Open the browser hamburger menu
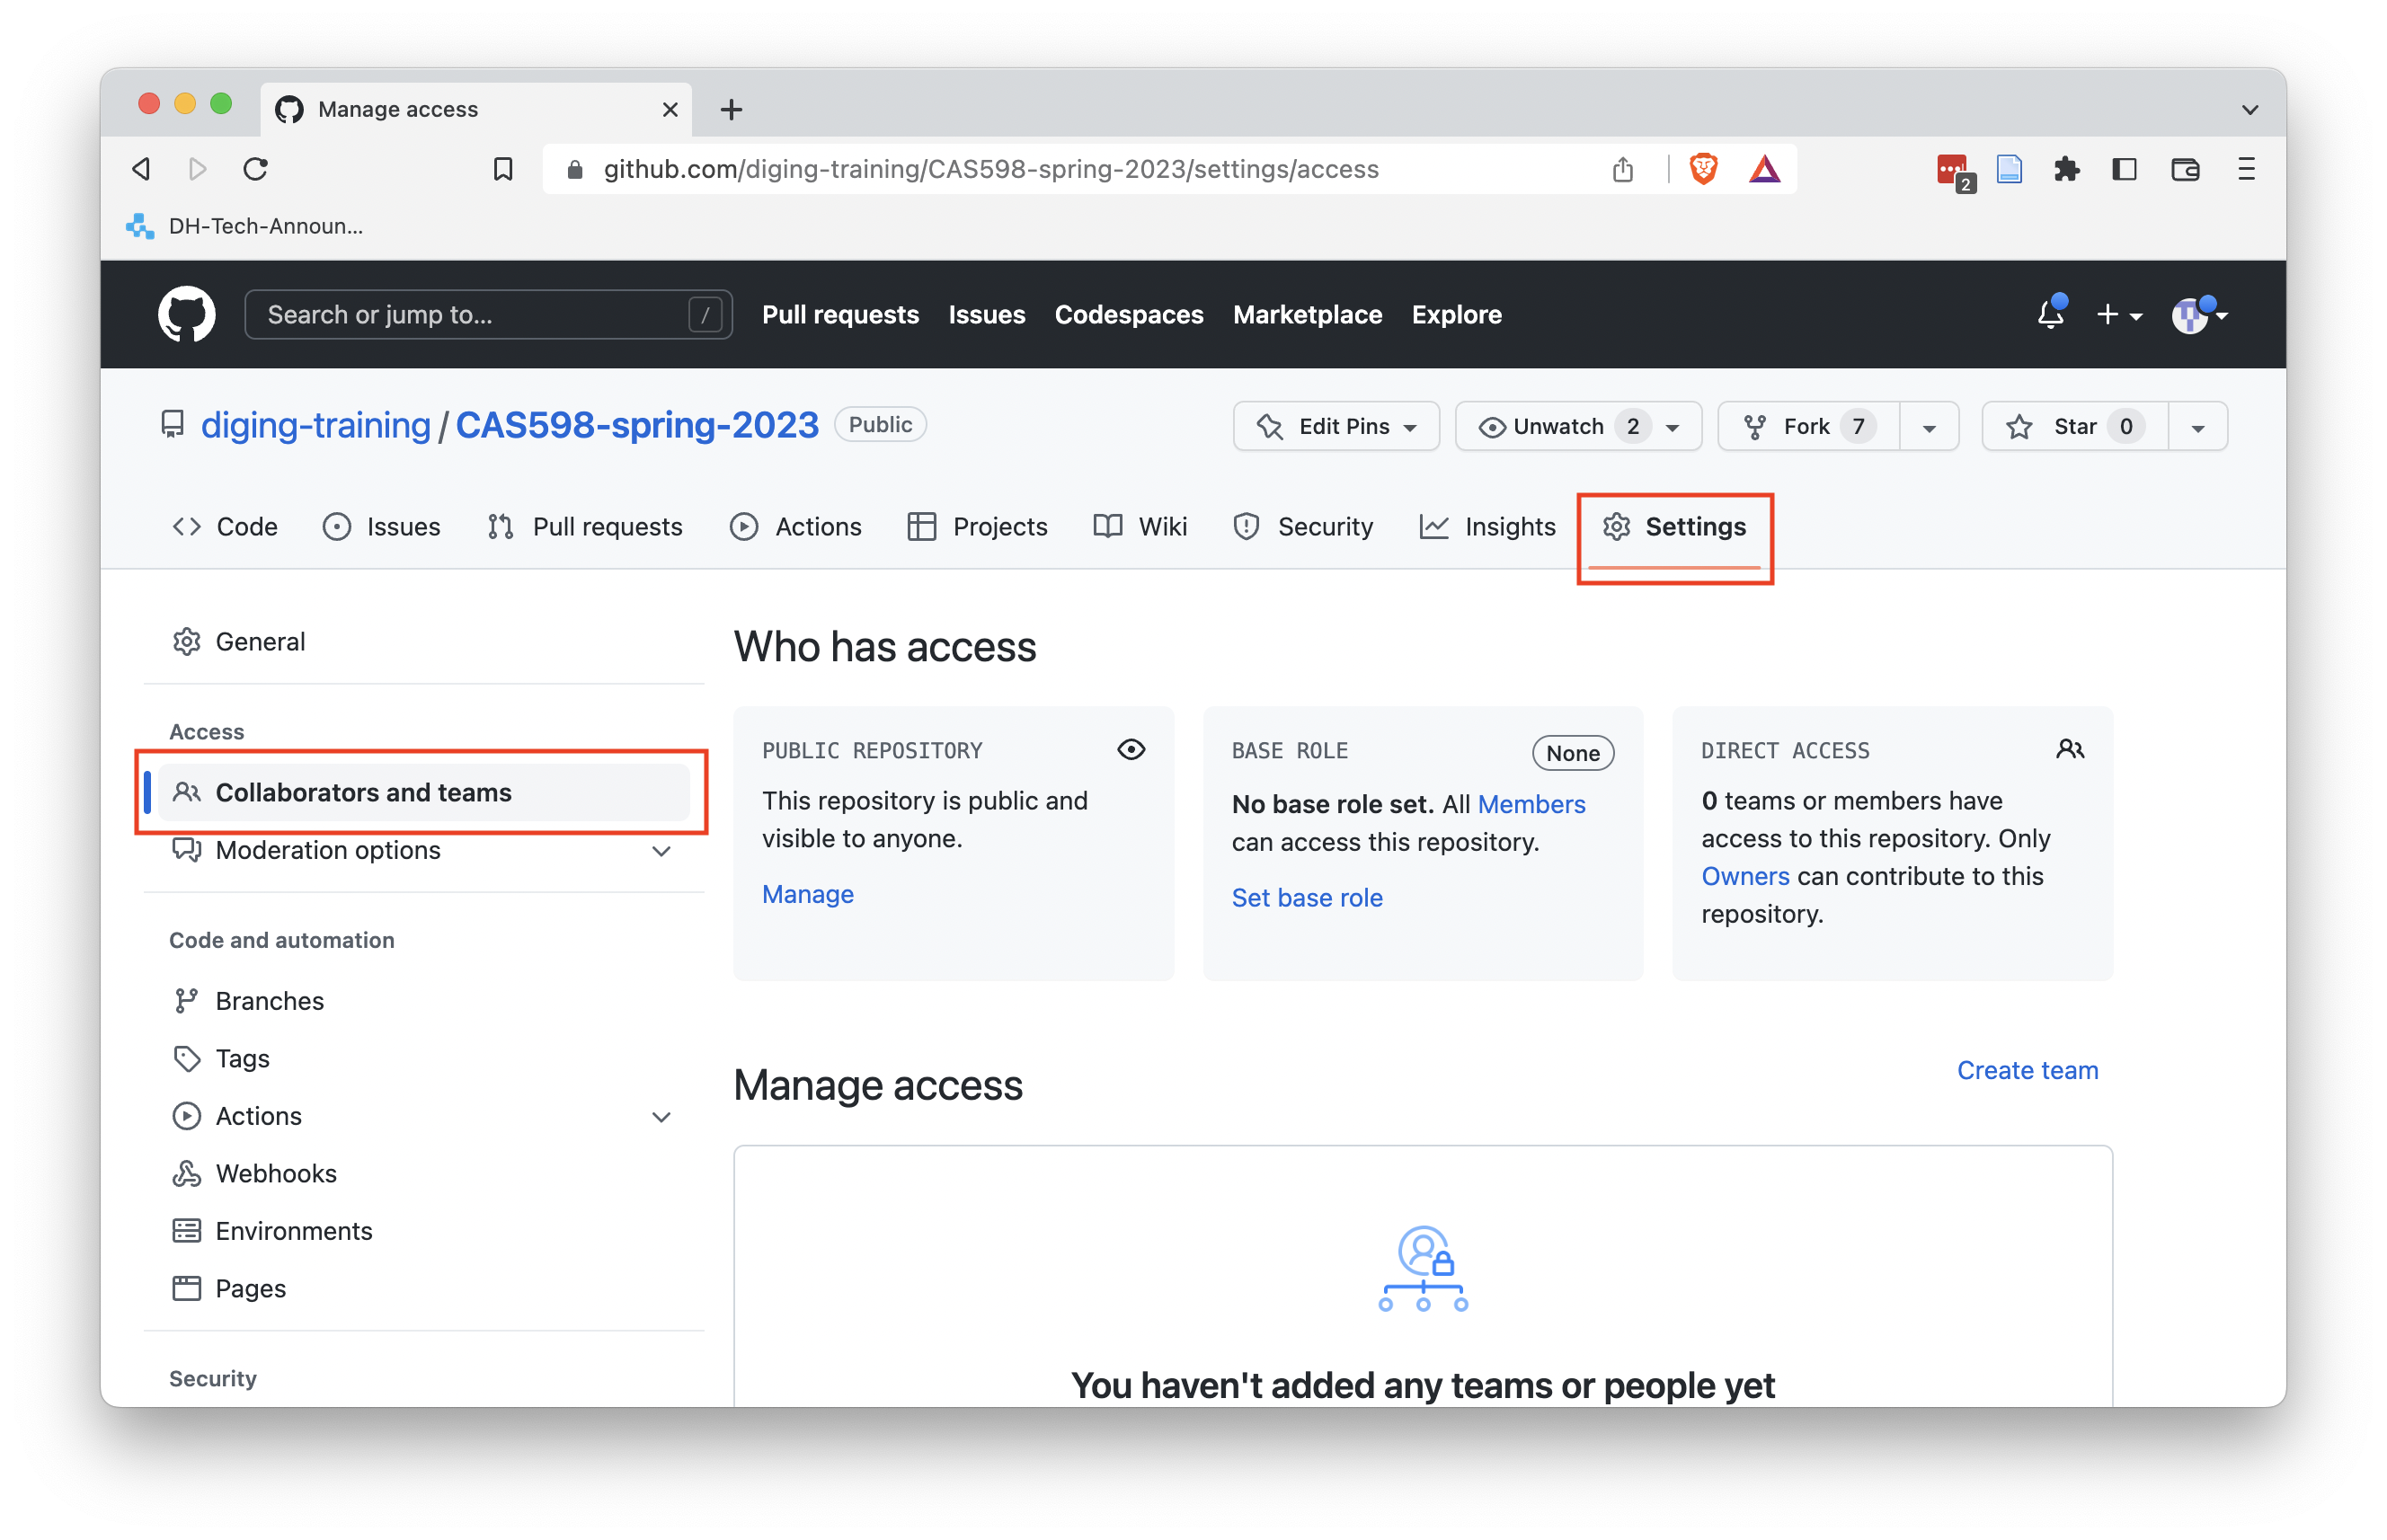 pyautogui.click(x=2246, y=169)
